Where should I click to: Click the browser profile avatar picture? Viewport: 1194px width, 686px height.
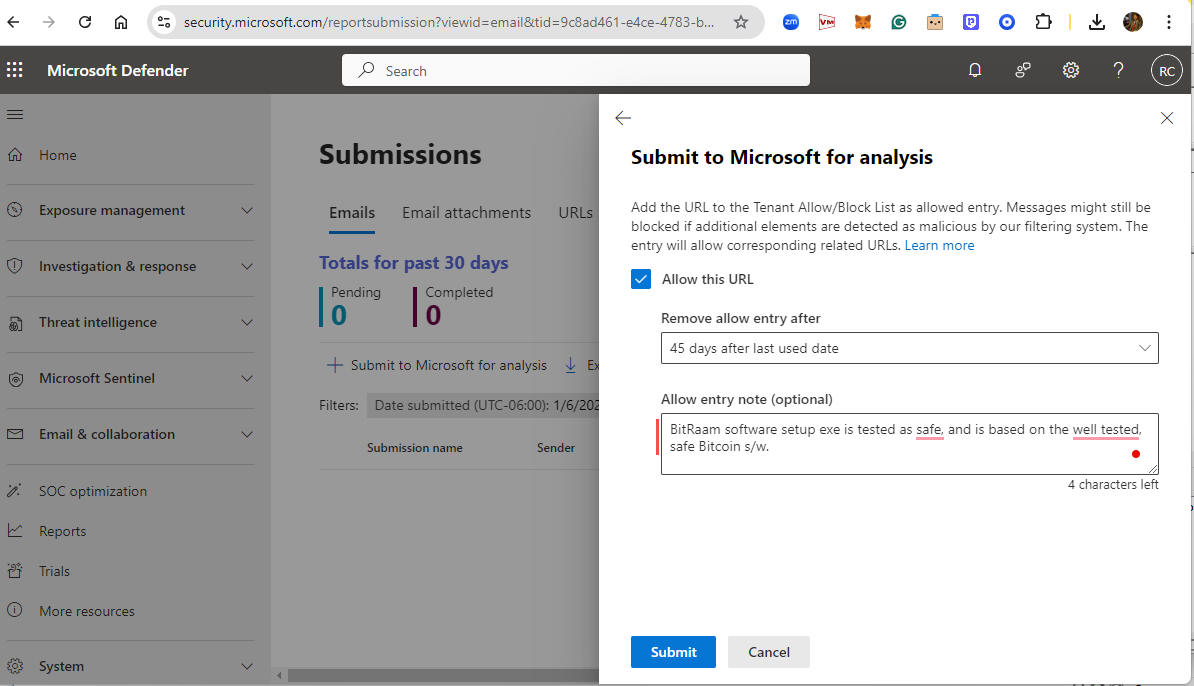point(1132,22)
